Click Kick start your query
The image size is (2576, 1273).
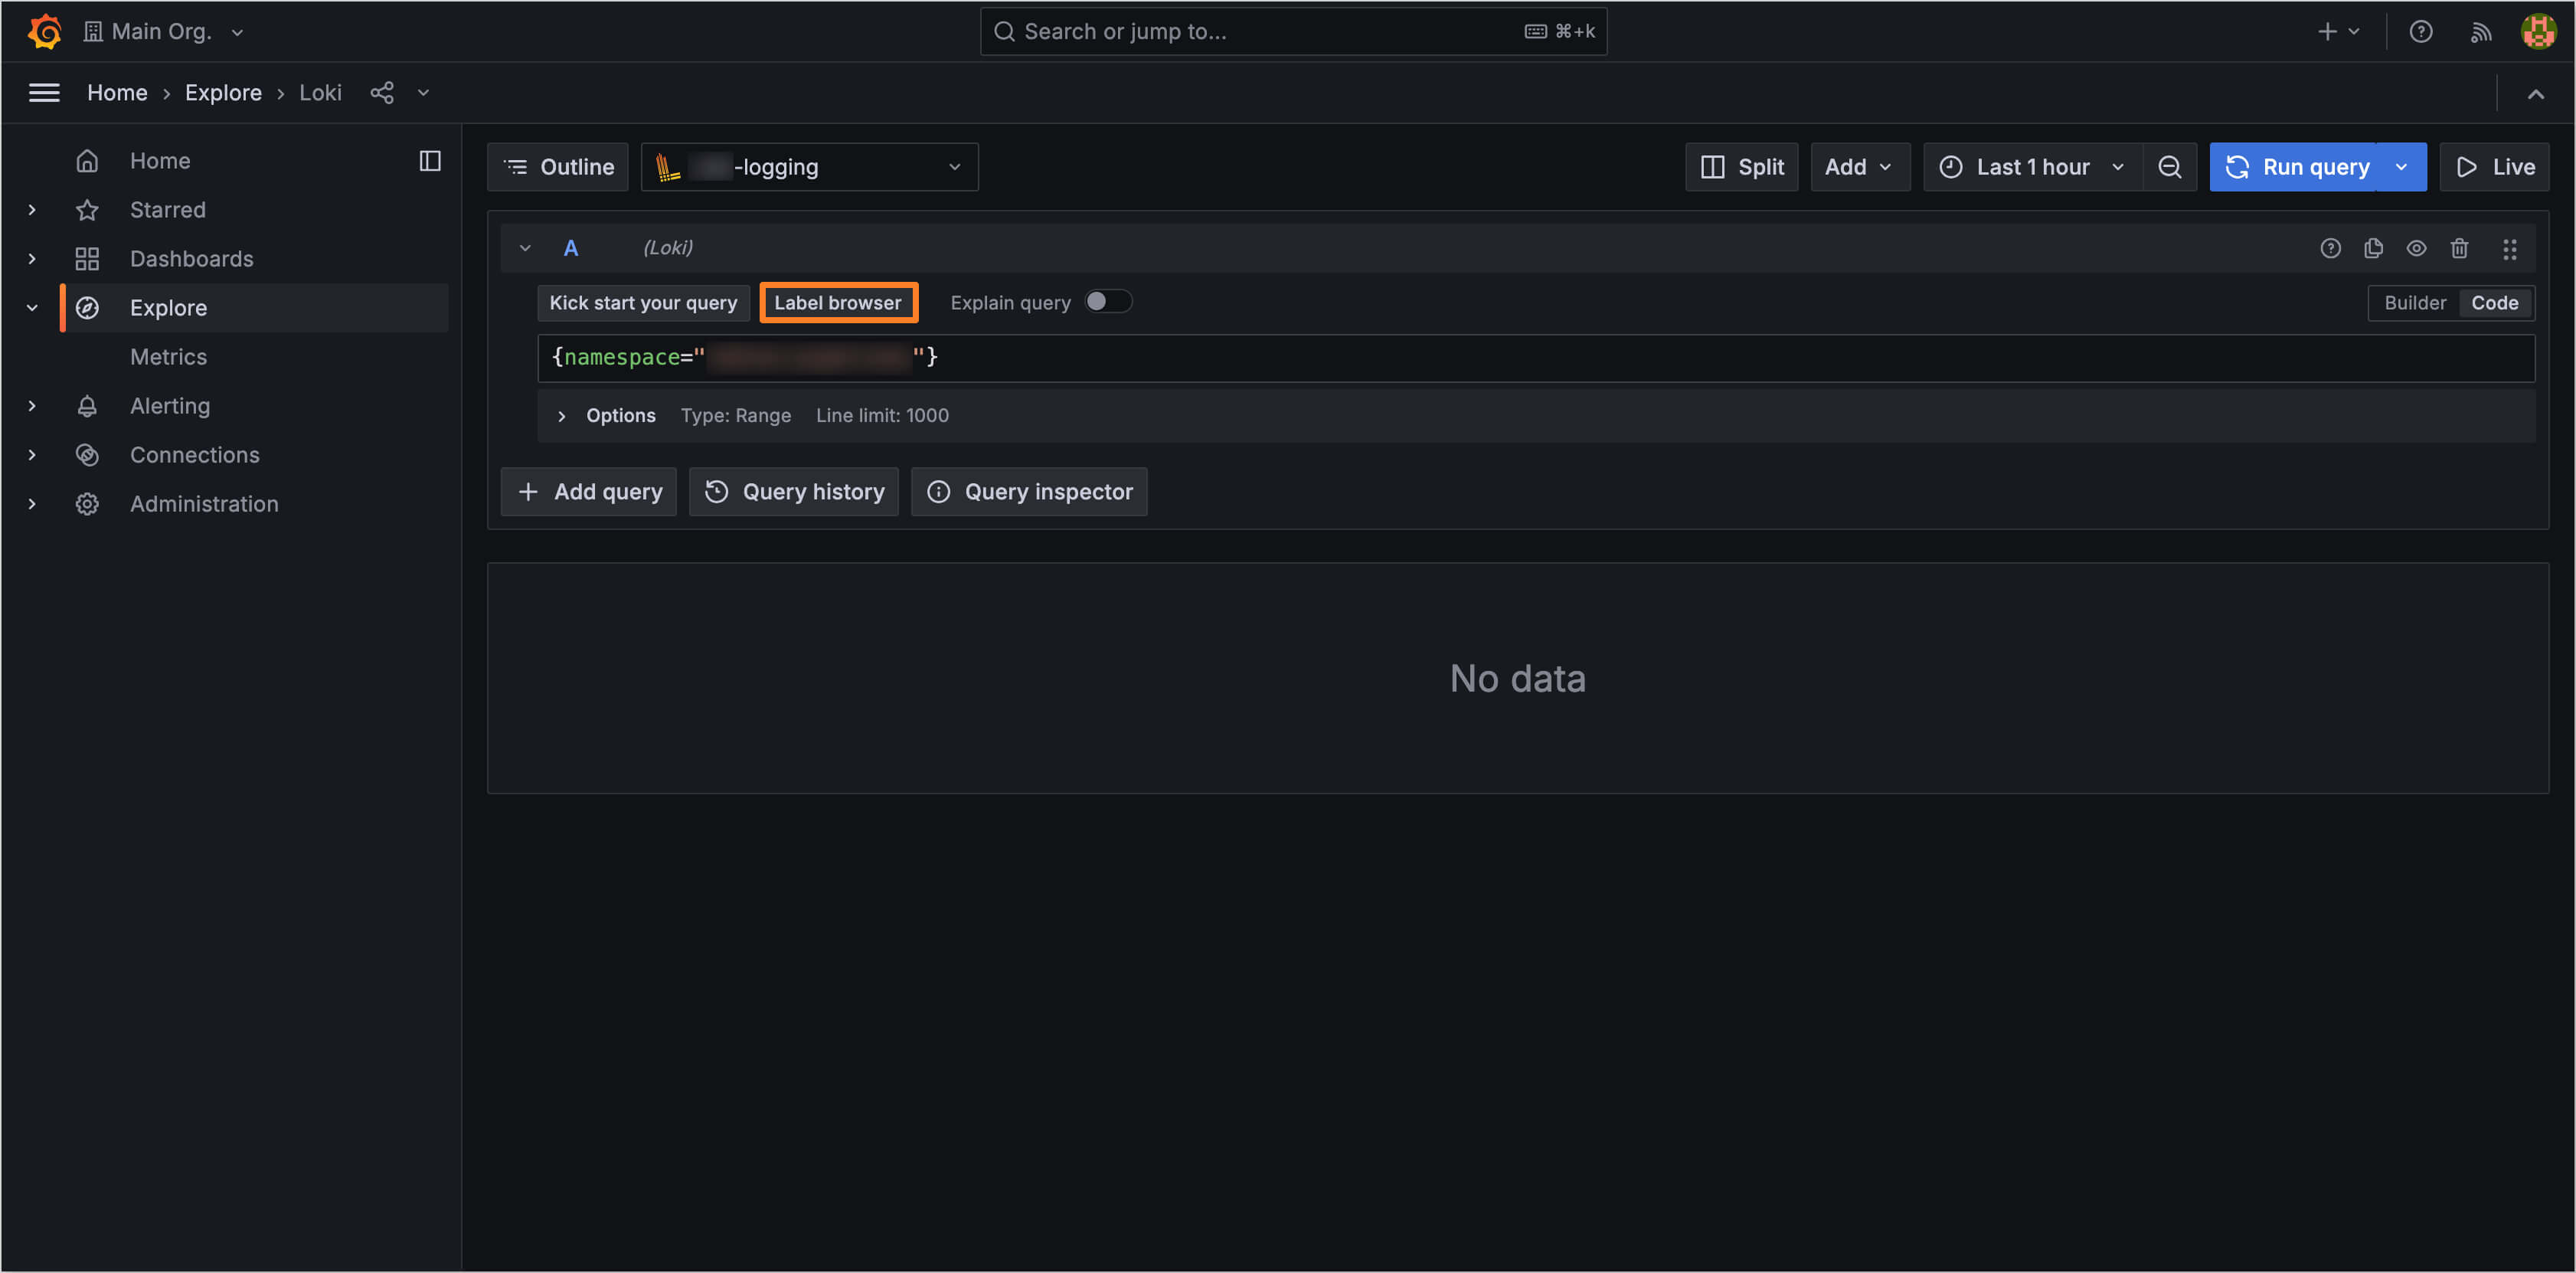pos(643,303)
